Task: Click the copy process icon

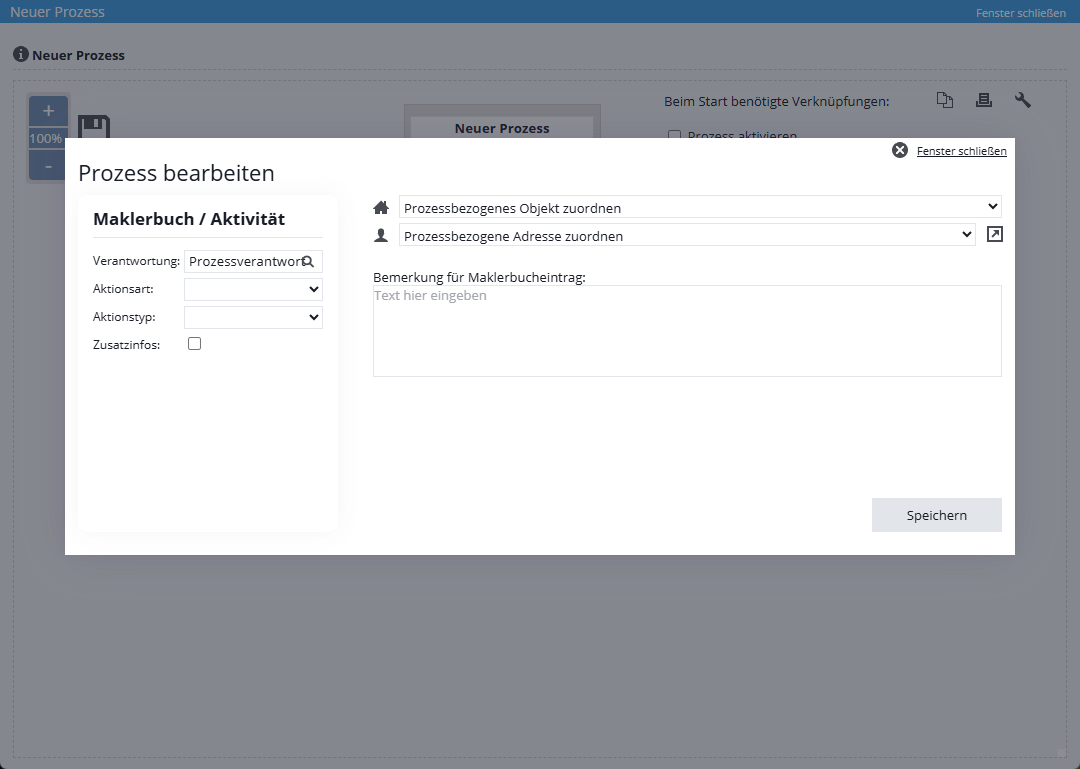Action: click(945, 100)
